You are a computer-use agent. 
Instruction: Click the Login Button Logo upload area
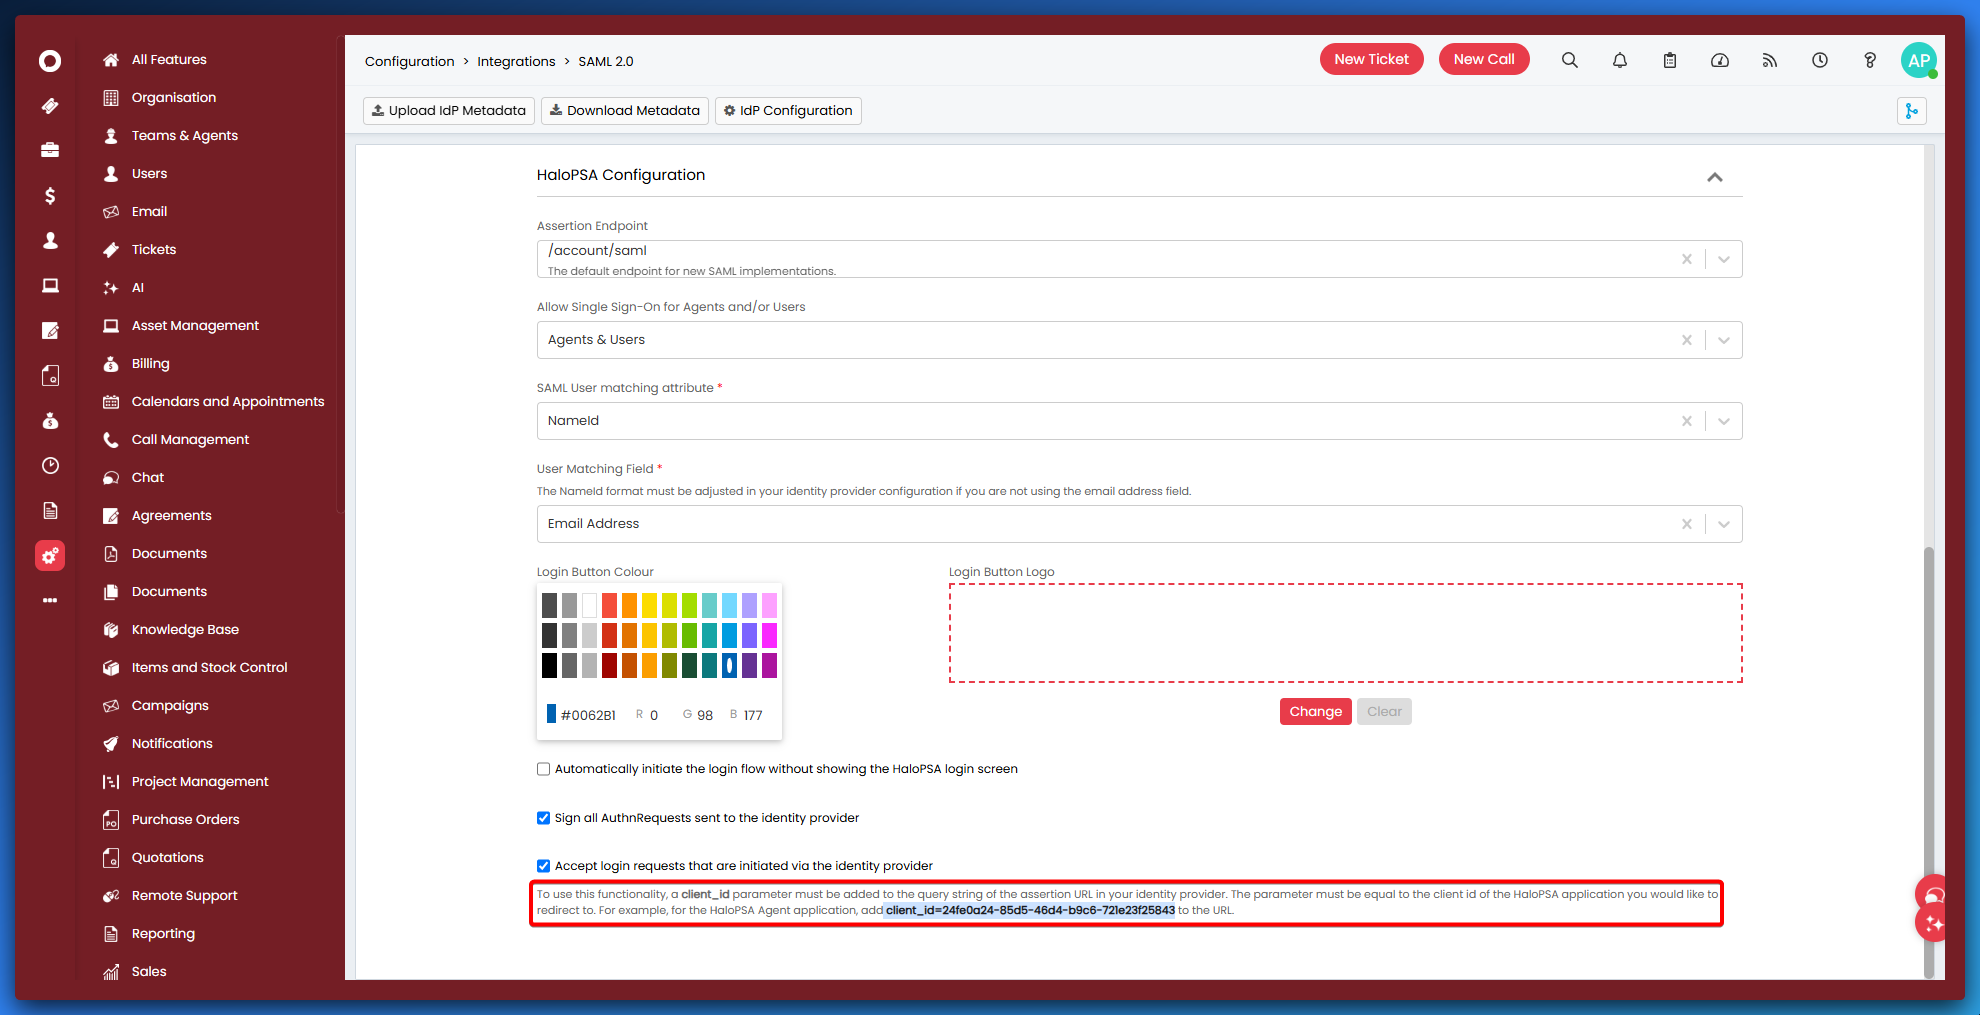1345,633
